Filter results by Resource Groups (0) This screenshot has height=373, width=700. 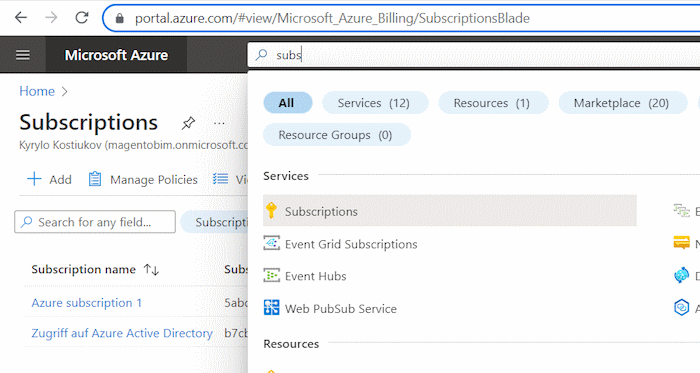click(337, 135)
